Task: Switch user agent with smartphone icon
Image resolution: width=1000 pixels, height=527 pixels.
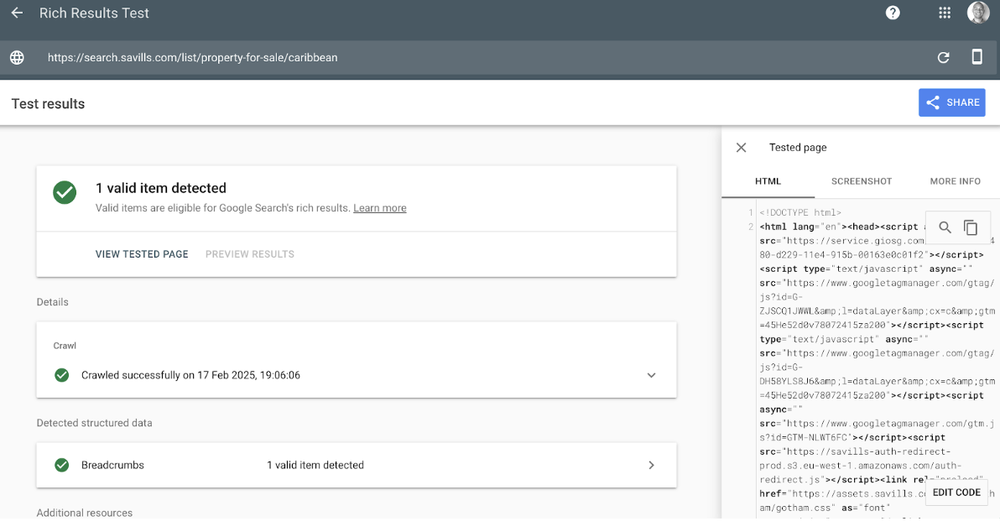Action: pos(976,57)
